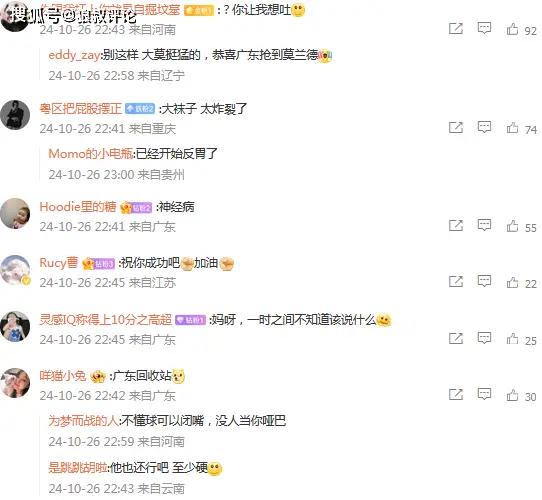Click the fan badge next to 粤区把屁股摆正
The width and height of the screenshot is (542, 500).
click(140, 109)
